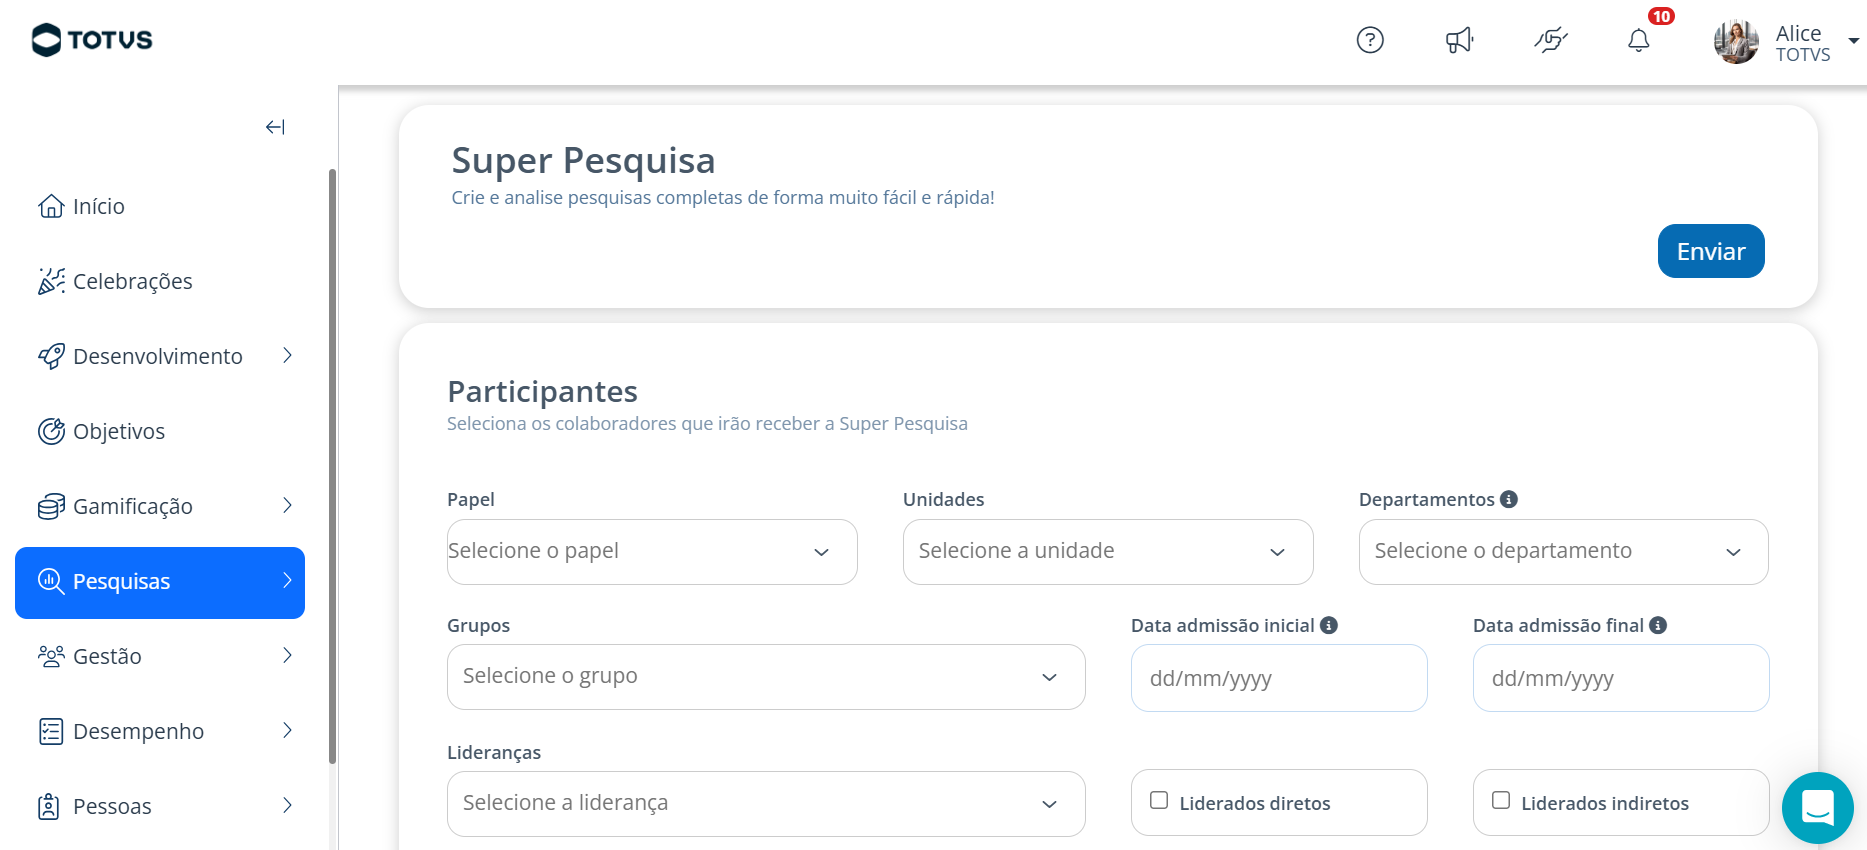This screenshot has height=850, width=1867.
Task: Go to Celebrações in the sidebar
Action: click(132, 282)
